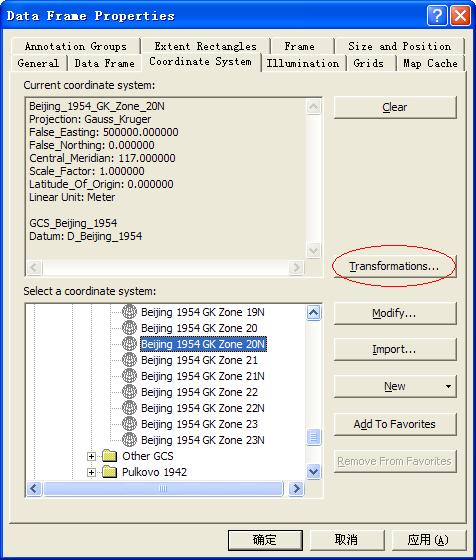Click the coordinate list scroll-down arrow
Image resolution: width=476 pixels, height=560 pixels.
314,471
